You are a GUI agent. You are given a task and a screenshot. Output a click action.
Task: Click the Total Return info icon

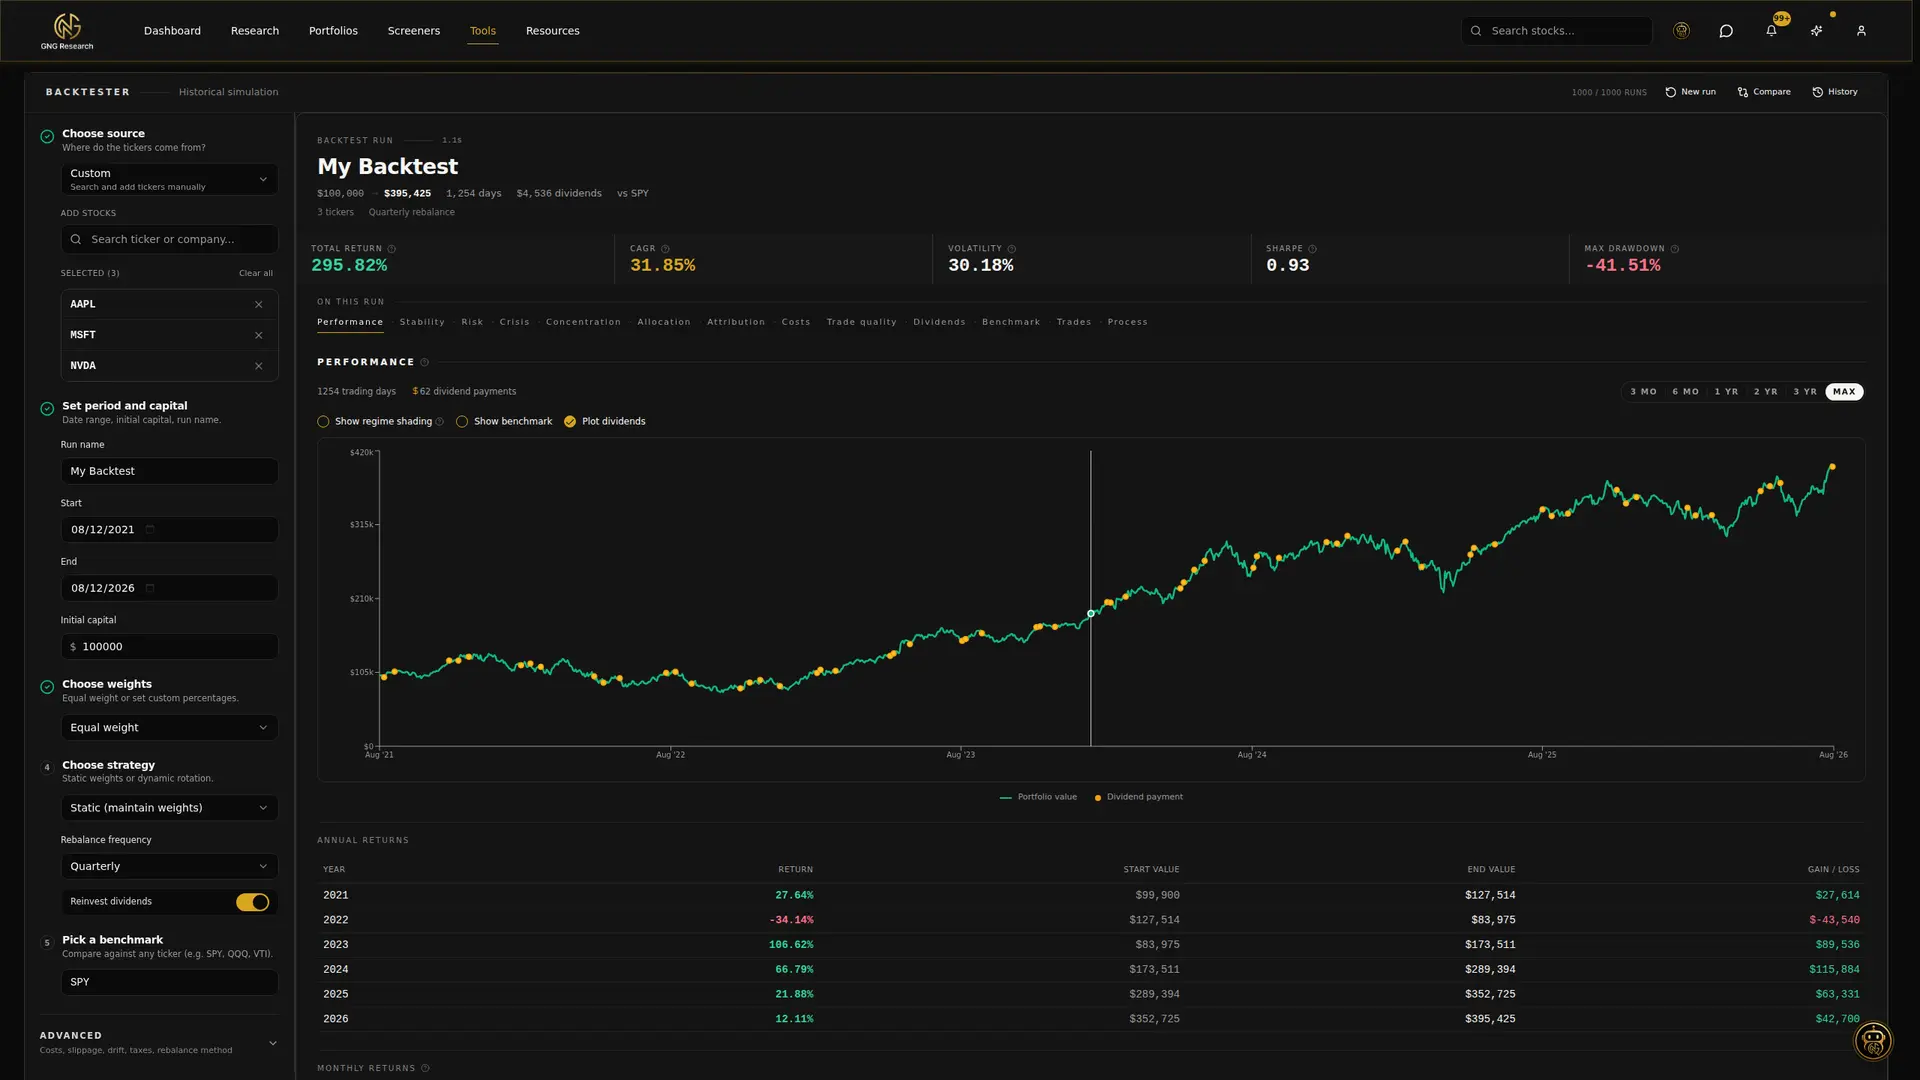tap(392, 249)
